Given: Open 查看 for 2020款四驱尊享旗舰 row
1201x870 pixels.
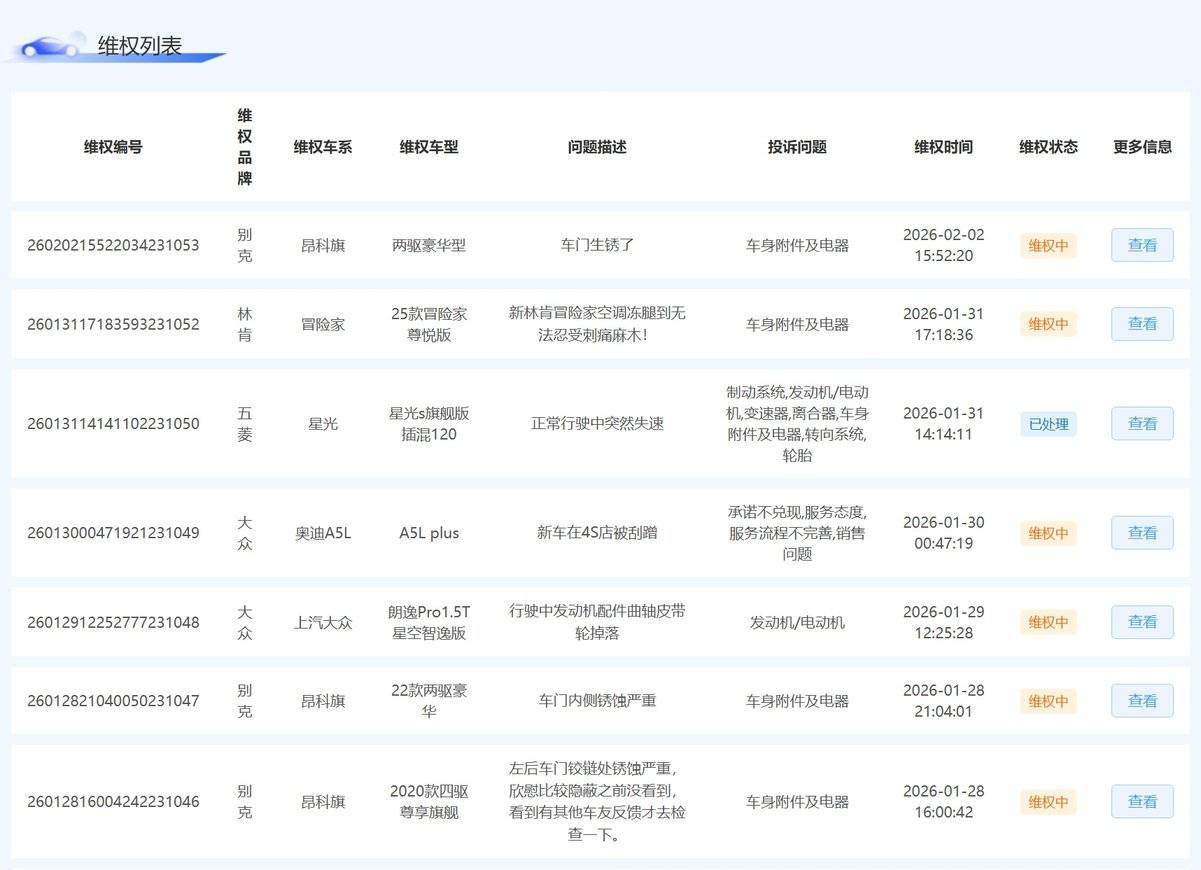Looking at the screenshot, I should [1142, 801].
